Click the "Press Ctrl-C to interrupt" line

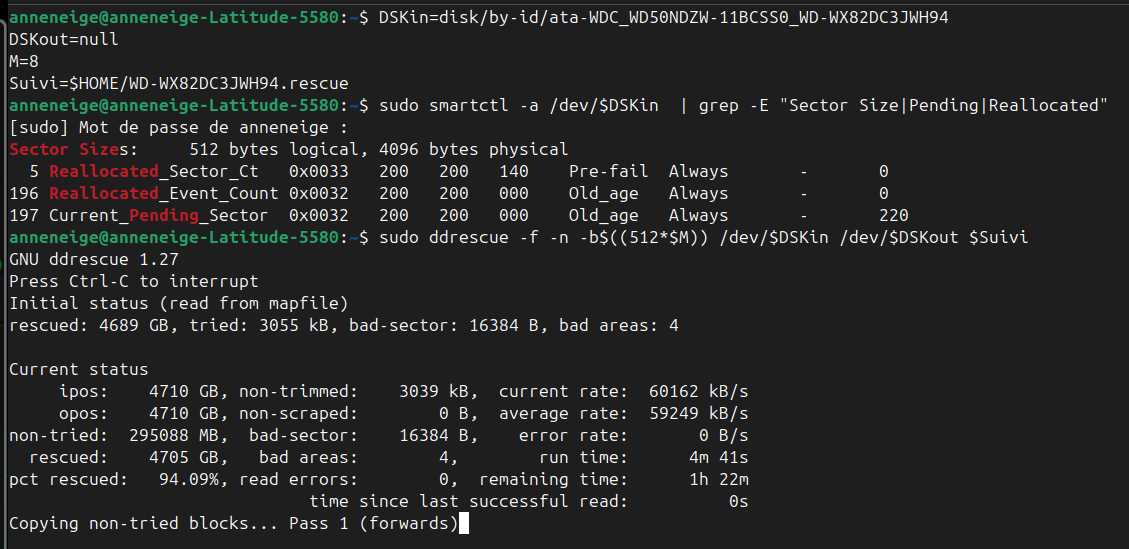(x=134, y=282)
